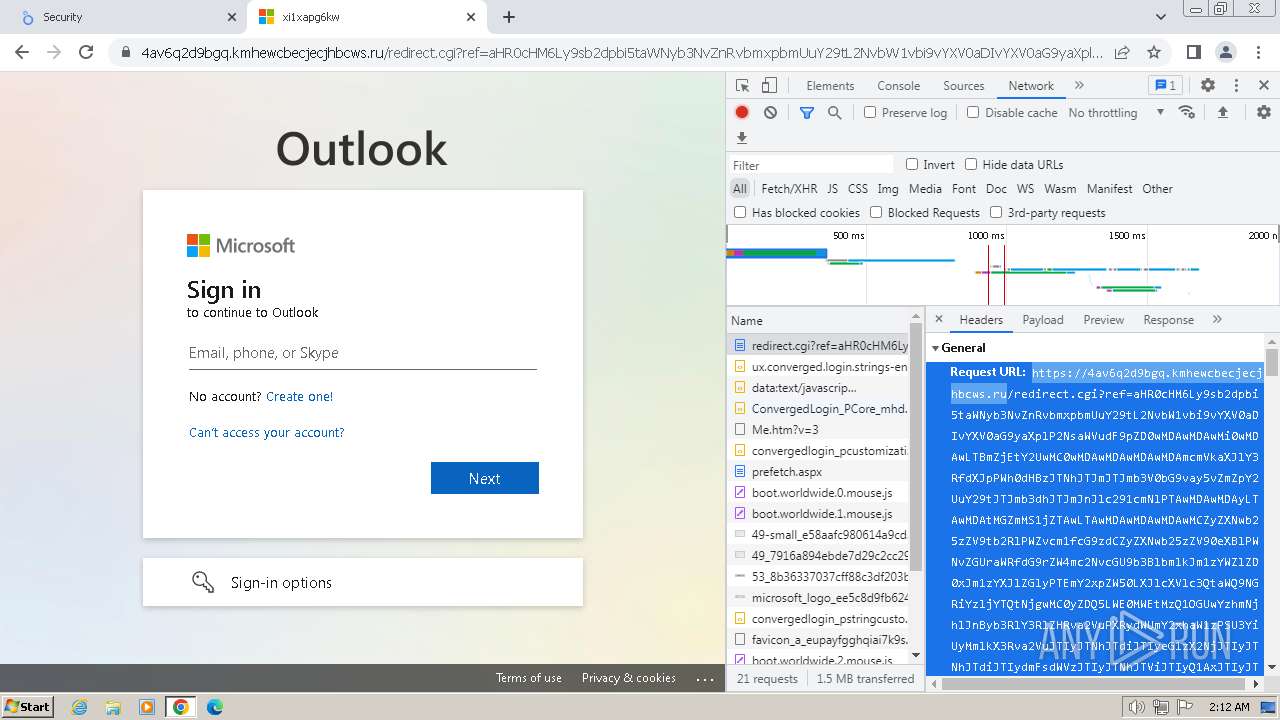The width and height of the screenshot is (1280, 720).
Task: Click the Next sign-in button
Action: pos(485,478)
